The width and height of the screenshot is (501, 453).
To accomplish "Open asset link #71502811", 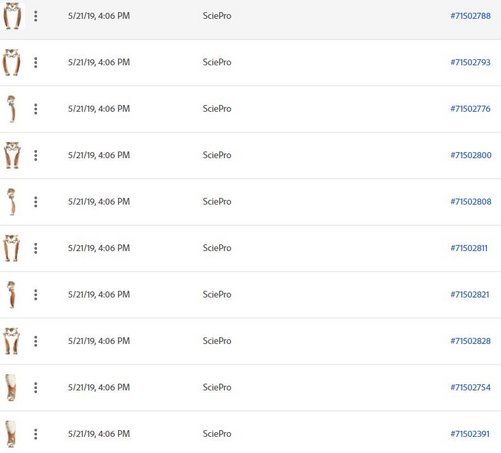I will [469, 248].
